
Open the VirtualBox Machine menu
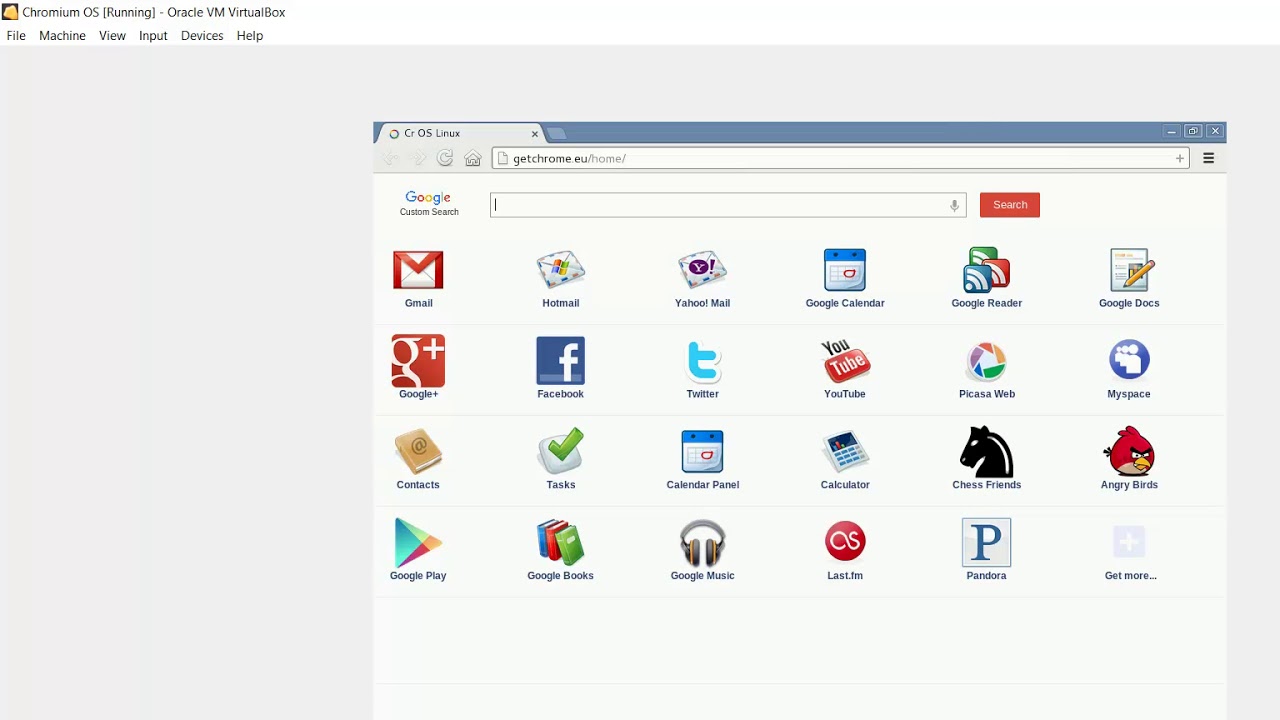tap(62, 35)
